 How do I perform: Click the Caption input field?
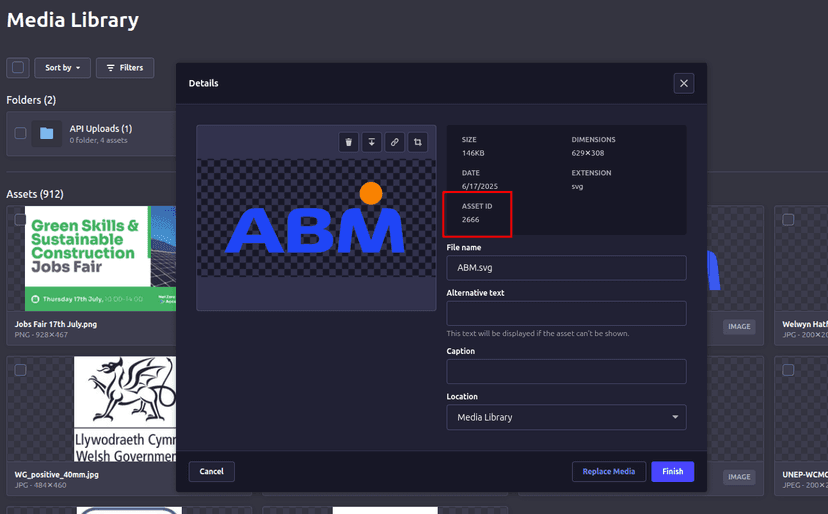click(565, 372)
